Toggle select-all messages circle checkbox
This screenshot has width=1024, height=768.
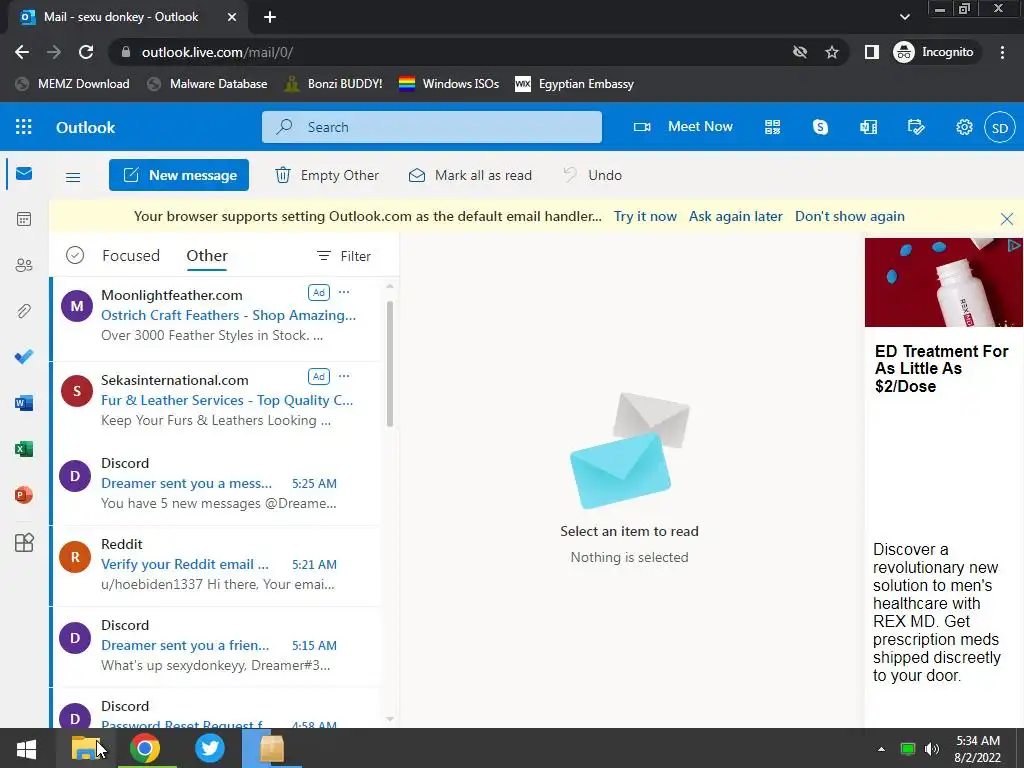(x=75, y=255)
